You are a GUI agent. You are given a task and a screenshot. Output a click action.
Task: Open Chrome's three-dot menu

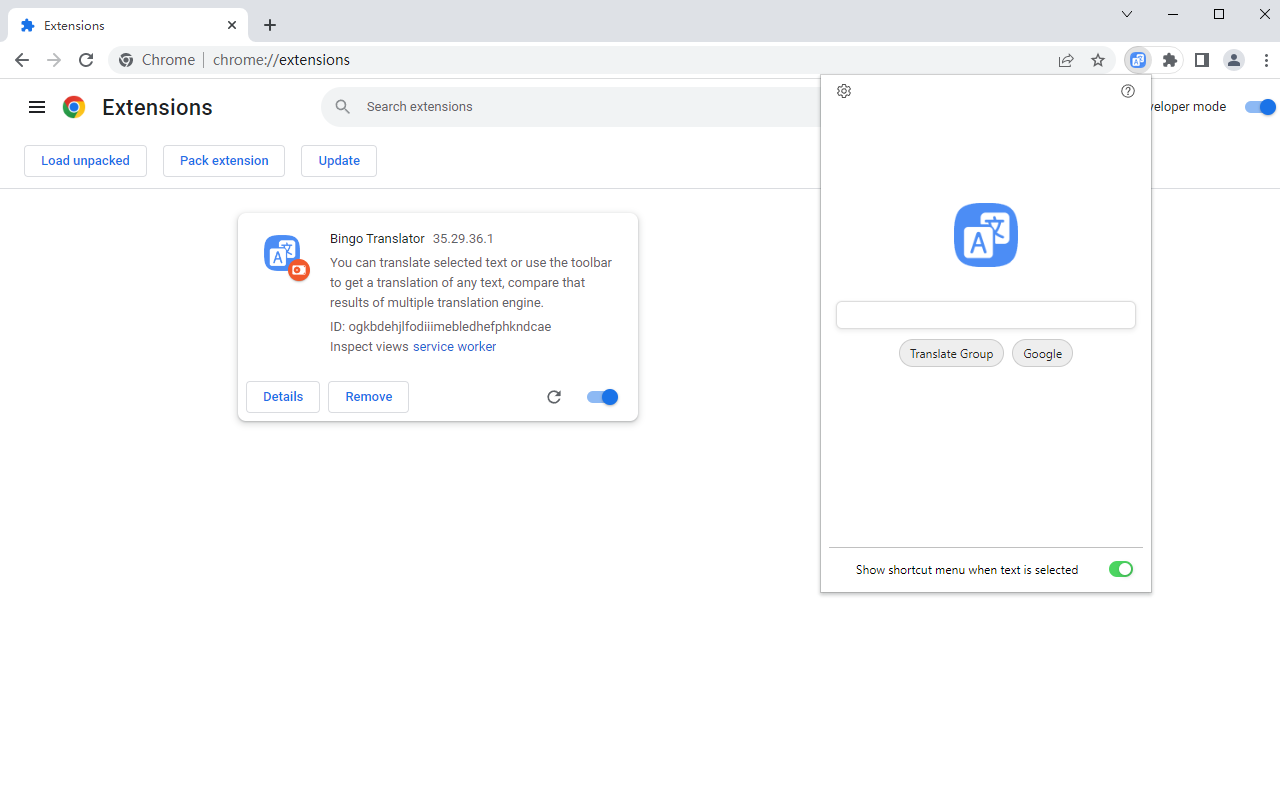[x=1266, y=60]
